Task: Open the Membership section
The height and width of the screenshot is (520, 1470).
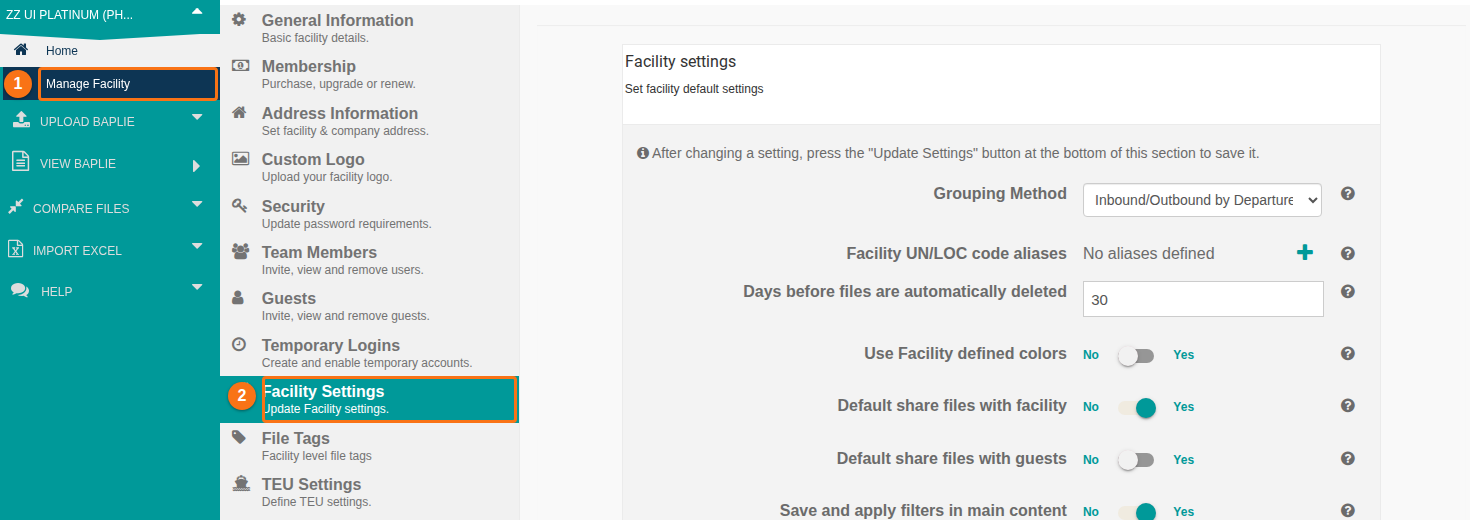Action: [x=370, y=74]
